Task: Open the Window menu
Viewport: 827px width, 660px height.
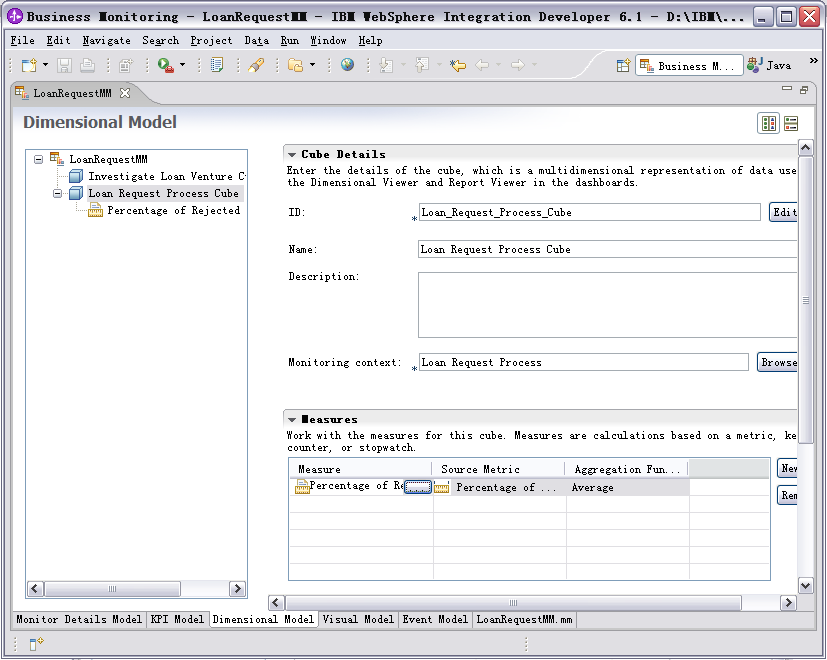Action: [x=328, y=41]
